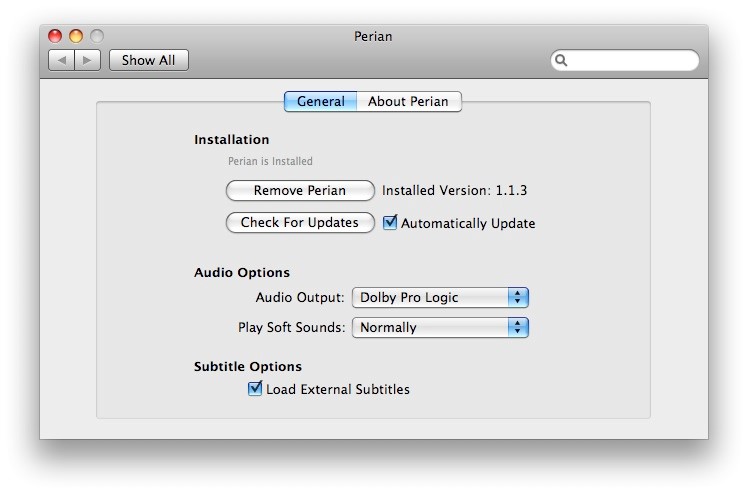Screen dimensions: 748x494
Task: Click the disabled gray zoom button
Action: pyautogui.click(x=97, y=36)
